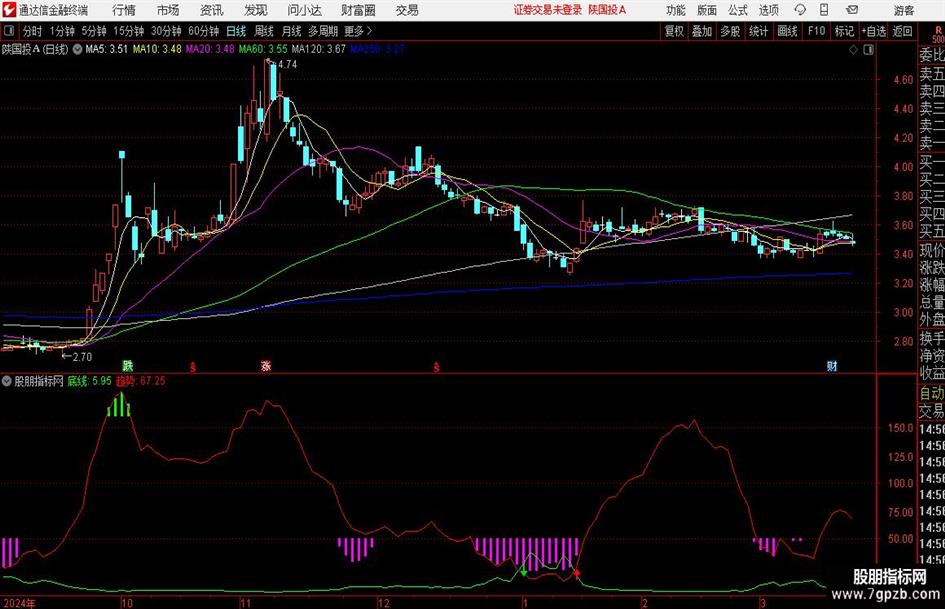Open the 多周期 multi-period view
Image resolution: width=945 pixels, height=609 pixels.
(323, 31)
